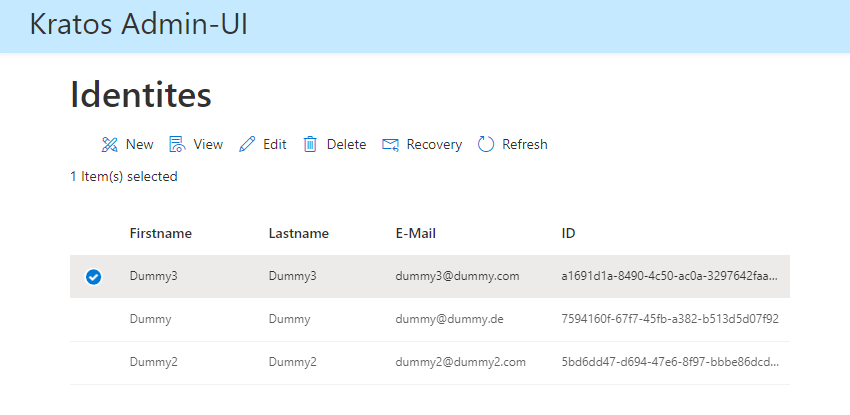Click the New button label
Viewport: 850px width, 415px height.
pos(139,144)
